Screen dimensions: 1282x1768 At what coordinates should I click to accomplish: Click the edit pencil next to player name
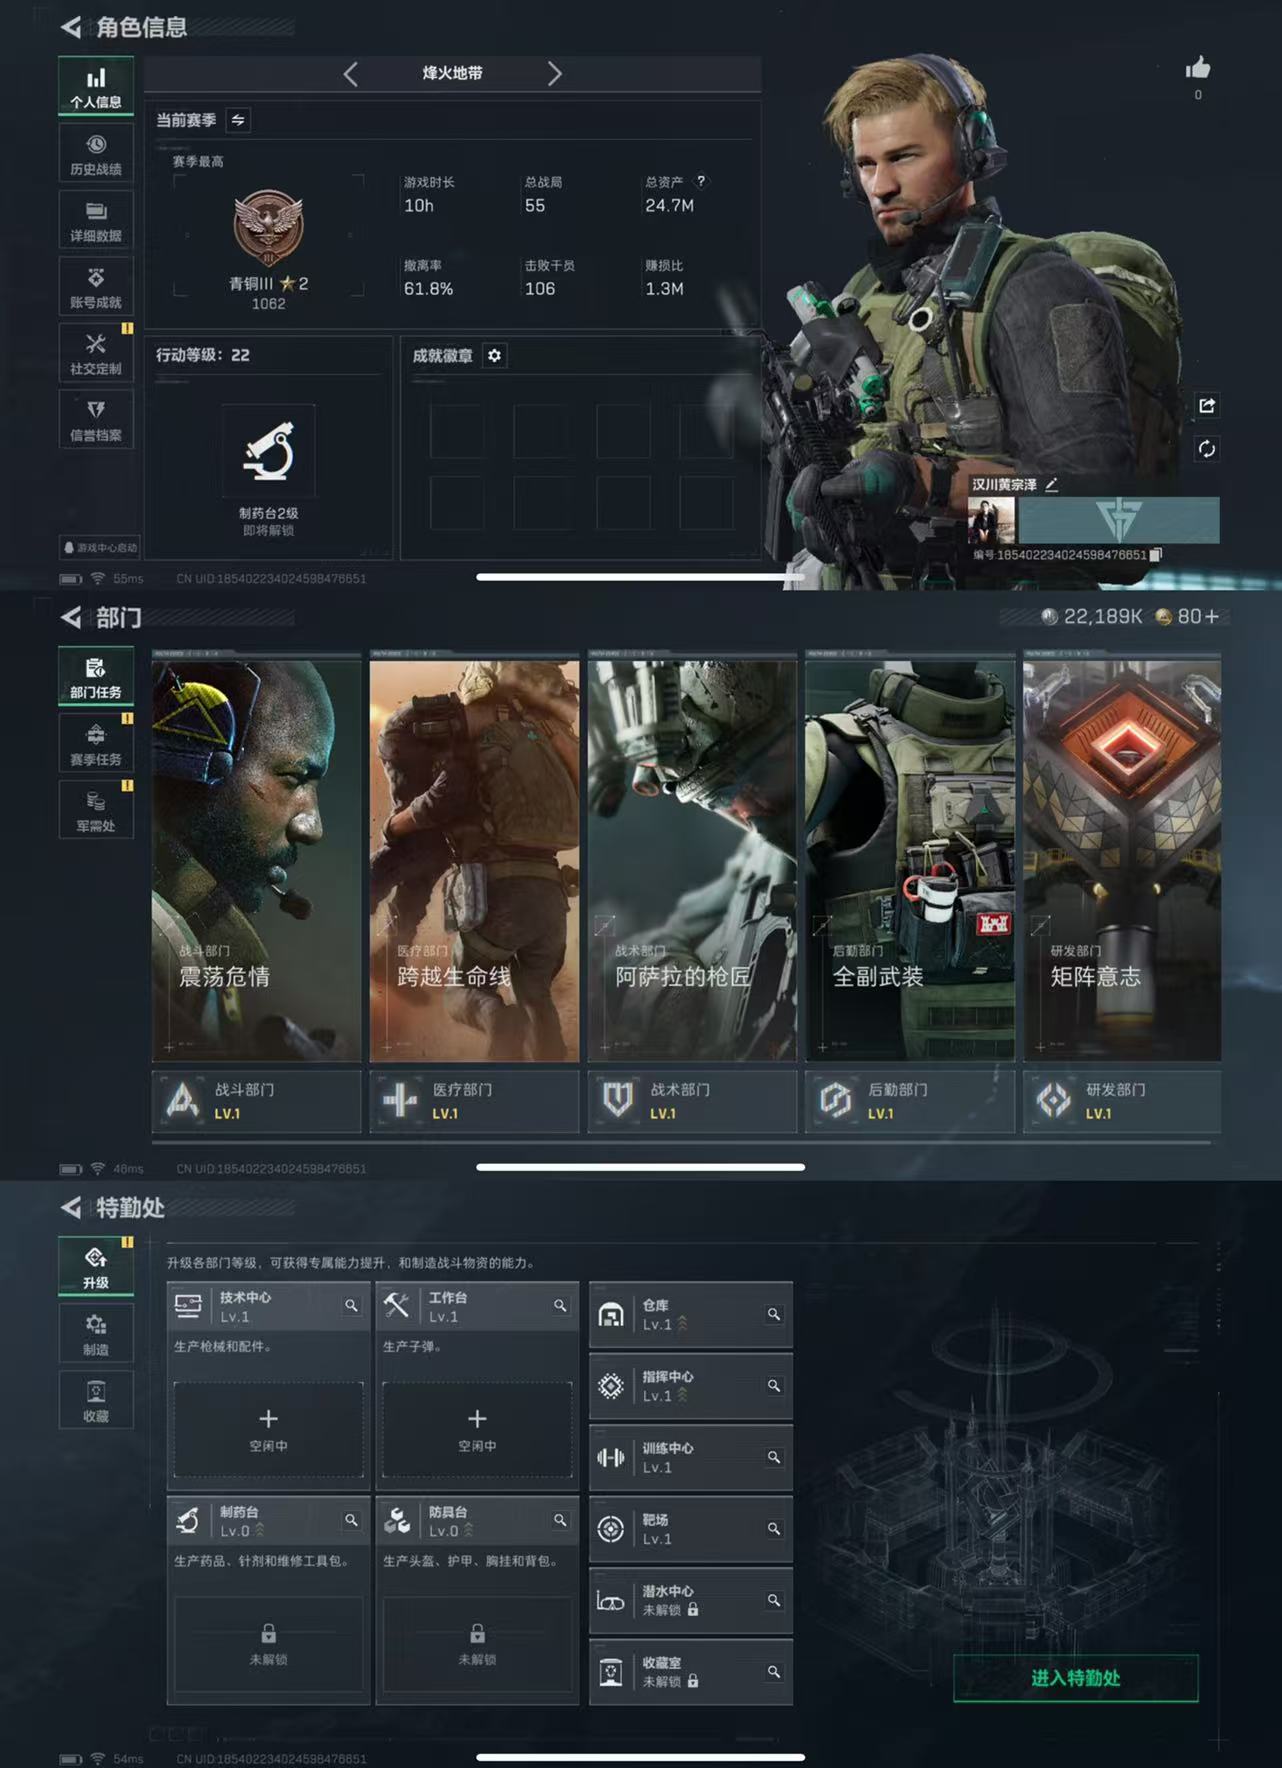1051,484
